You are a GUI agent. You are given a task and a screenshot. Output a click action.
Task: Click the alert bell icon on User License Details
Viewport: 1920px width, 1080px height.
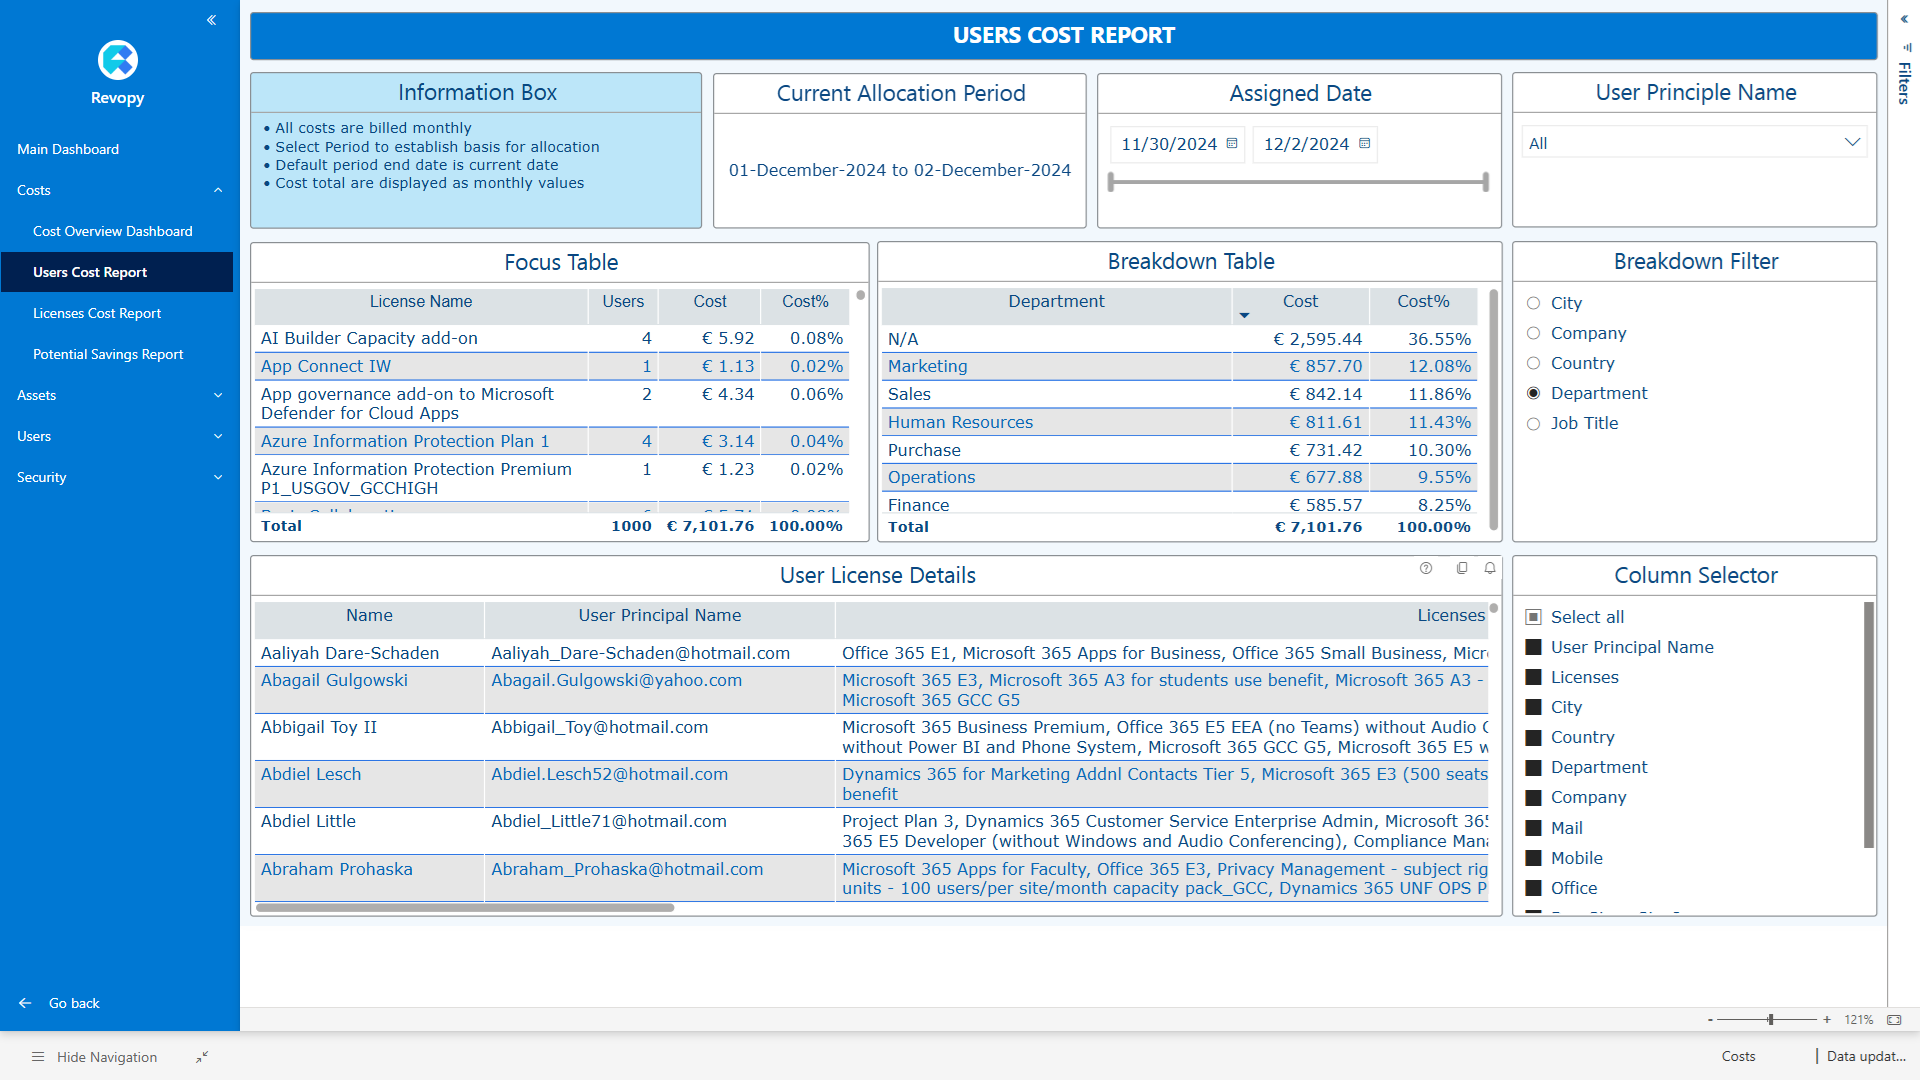[1490, 568]
